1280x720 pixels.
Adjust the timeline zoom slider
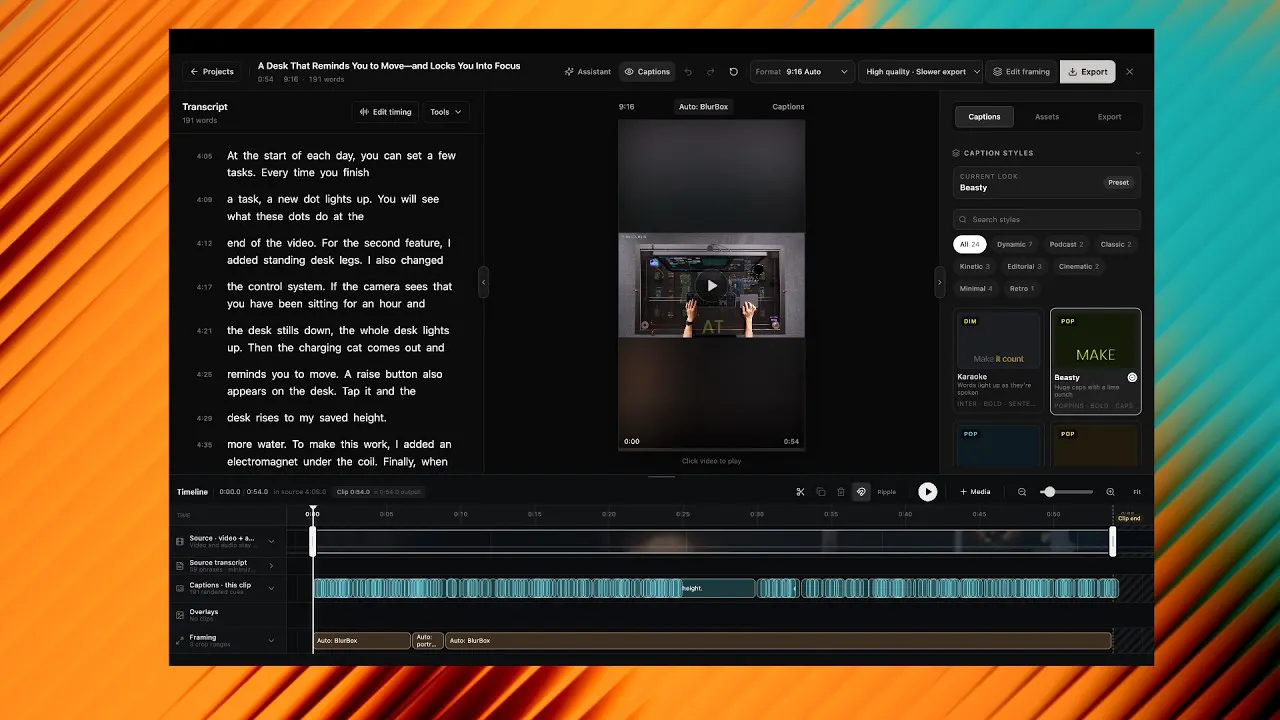[x=1066, y=492]
